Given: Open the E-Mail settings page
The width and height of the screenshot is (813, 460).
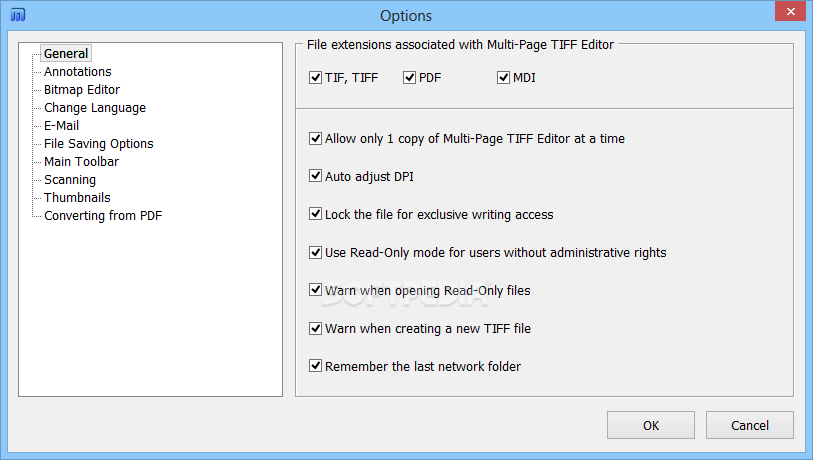Looking at the screenshot, I should click(x=61, y=126).
